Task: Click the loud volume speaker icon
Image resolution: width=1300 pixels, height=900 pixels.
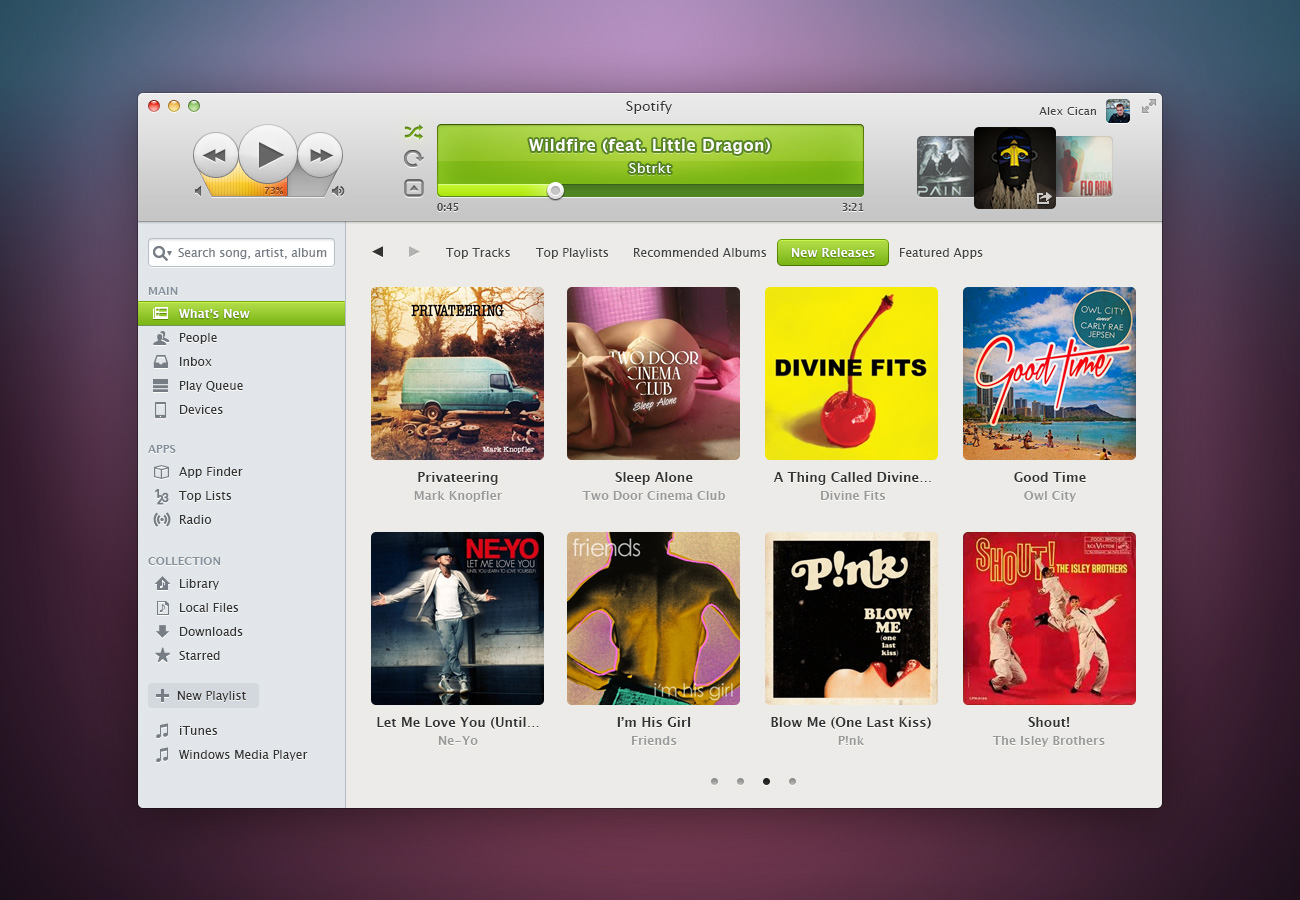Action: tap(338, 190)
